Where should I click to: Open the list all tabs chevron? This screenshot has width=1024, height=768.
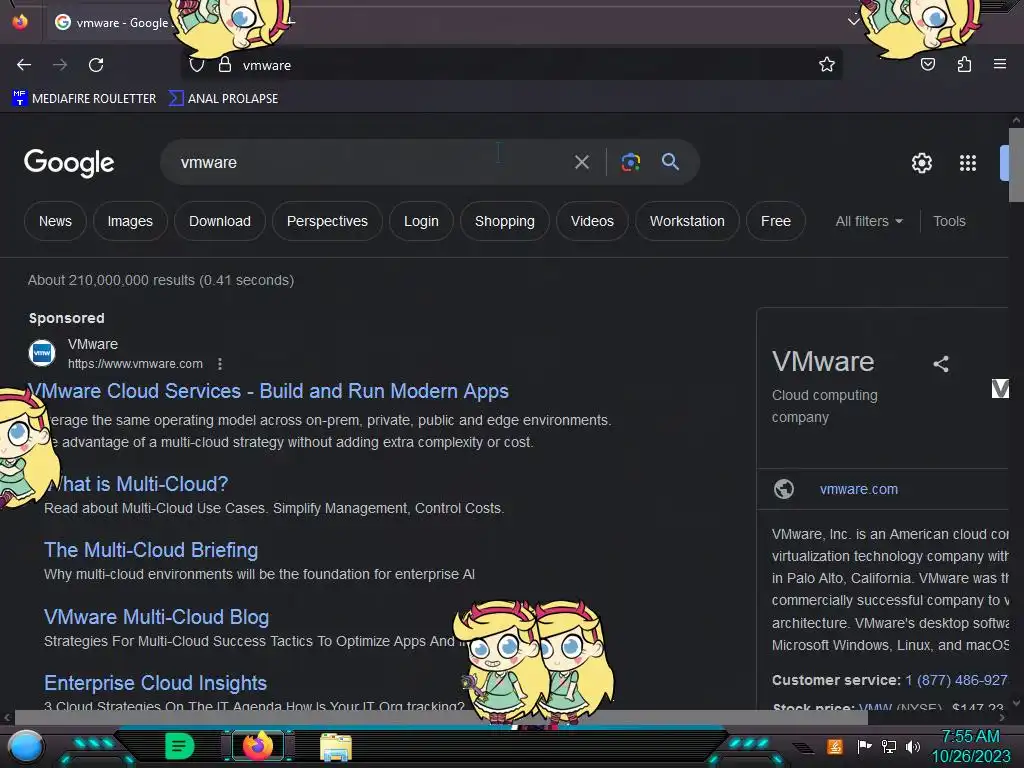(853, 21)
